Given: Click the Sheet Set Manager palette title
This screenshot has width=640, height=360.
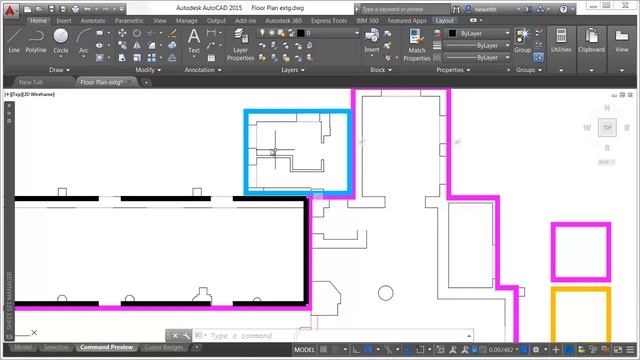Looking at the screenshot, I should 9,301.
